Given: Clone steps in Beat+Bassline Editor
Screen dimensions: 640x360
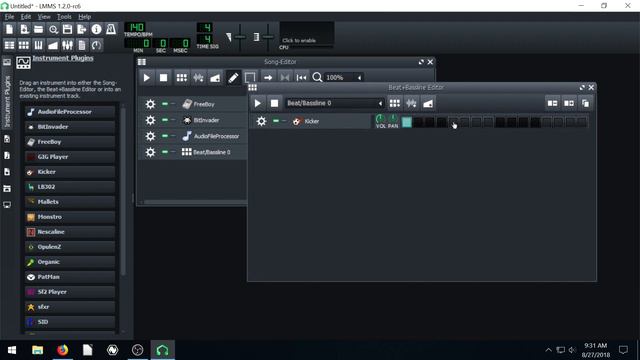Looking at the screenshot, I should pyautogui.click(x=585, y=103).
